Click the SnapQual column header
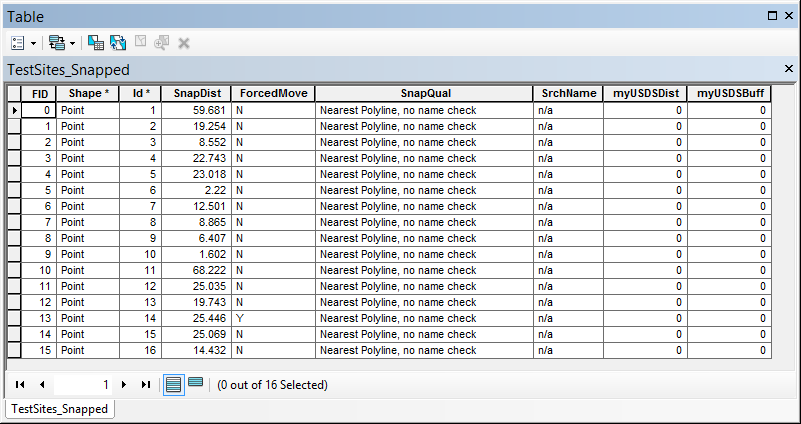 point(425,93)
